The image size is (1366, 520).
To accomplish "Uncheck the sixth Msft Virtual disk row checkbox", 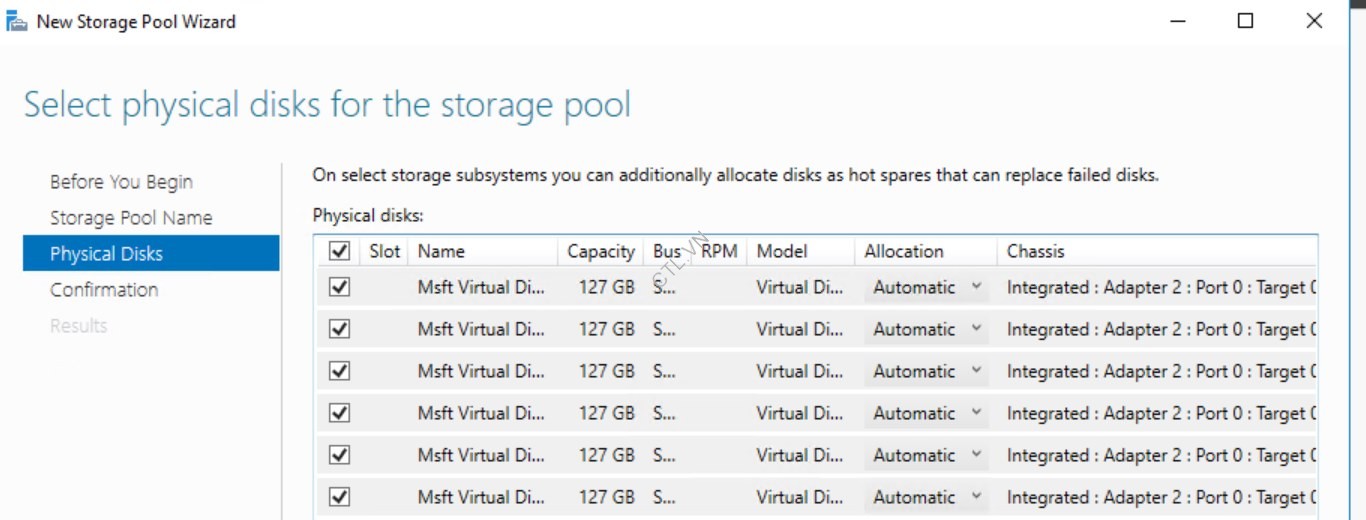I will (x=340, y=497).
